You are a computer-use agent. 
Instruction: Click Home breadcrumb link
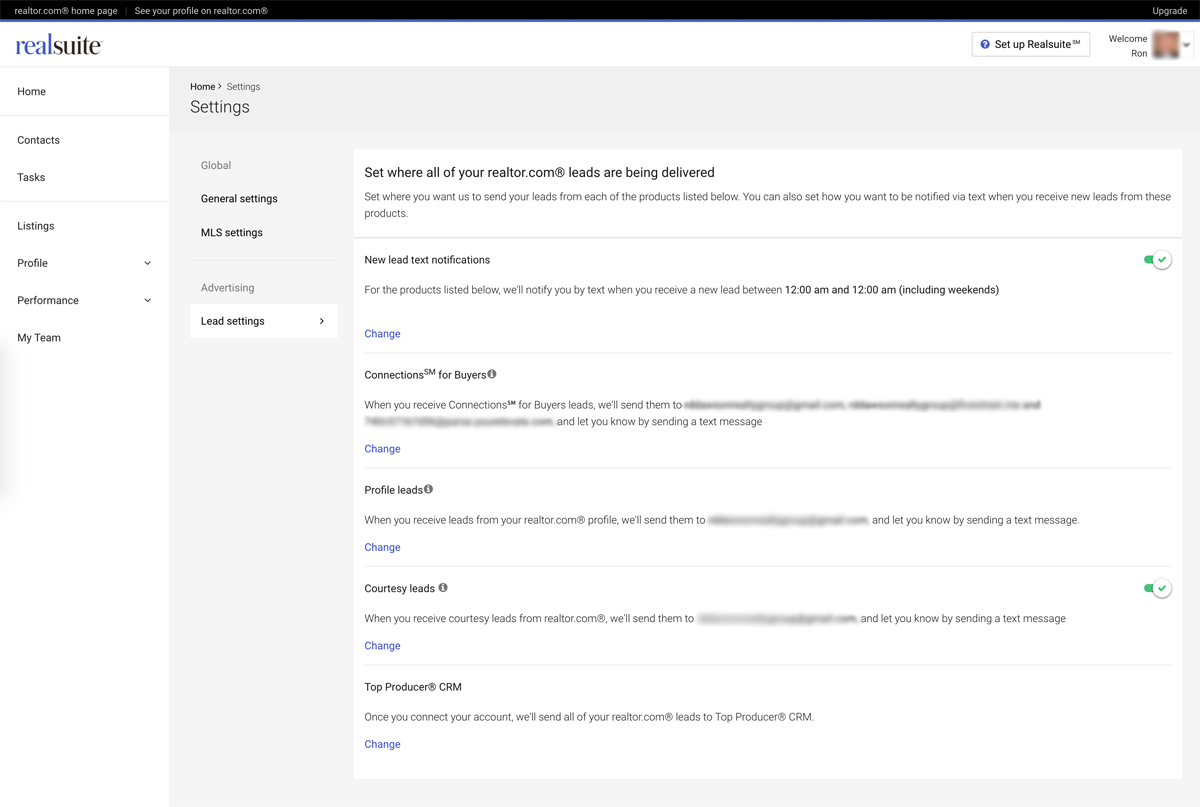[203, 87]
